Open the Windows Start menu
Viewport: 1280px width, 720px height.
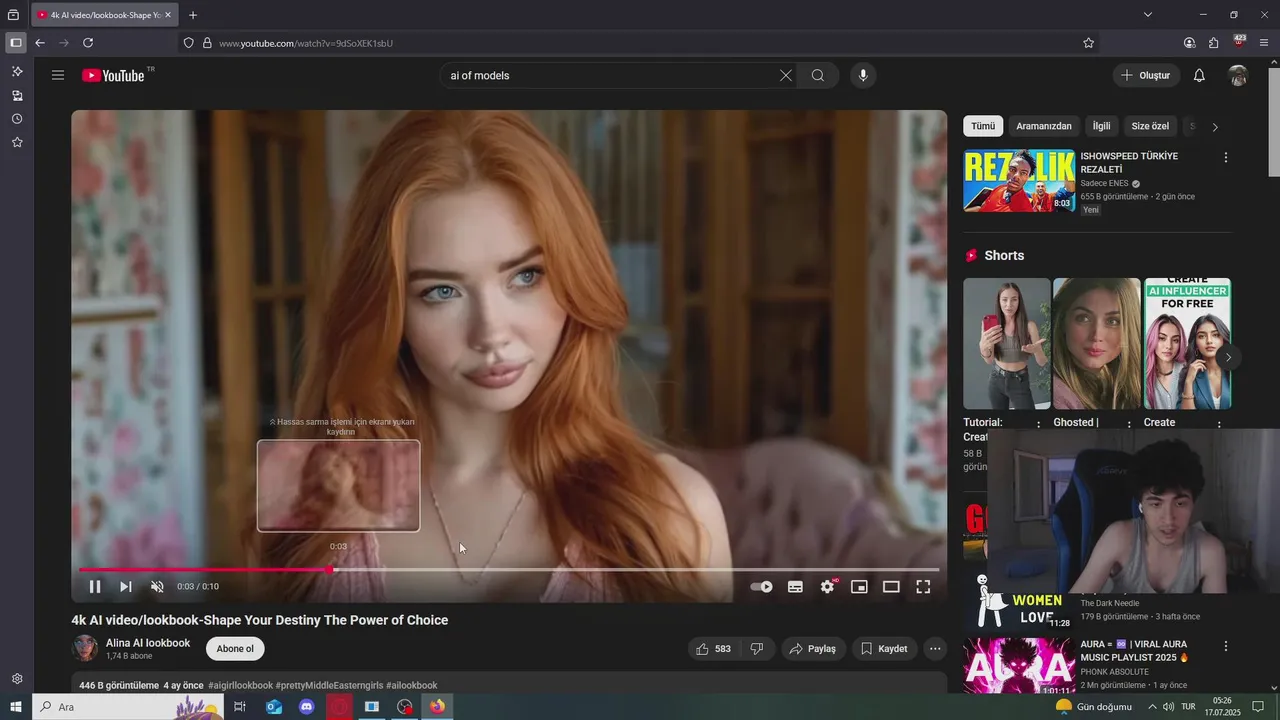16,707
